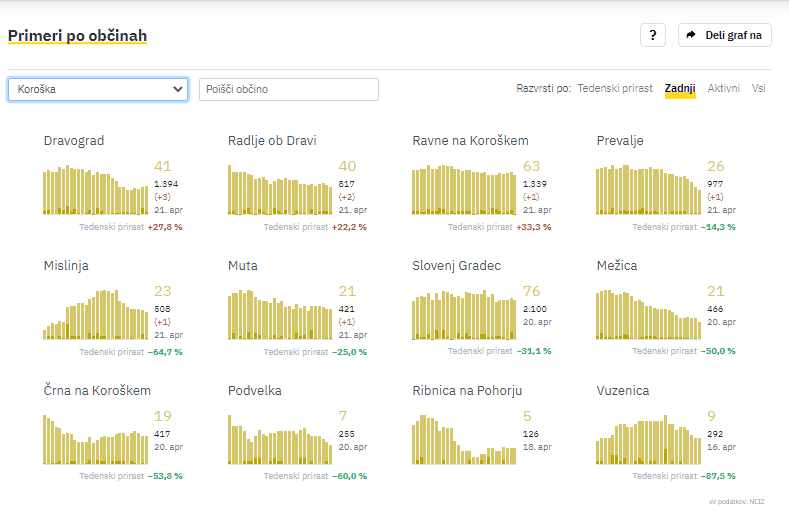Click the Črna na Koroškem chart
This screenshot has height=517, width=789.
click(x=96, y=439)
